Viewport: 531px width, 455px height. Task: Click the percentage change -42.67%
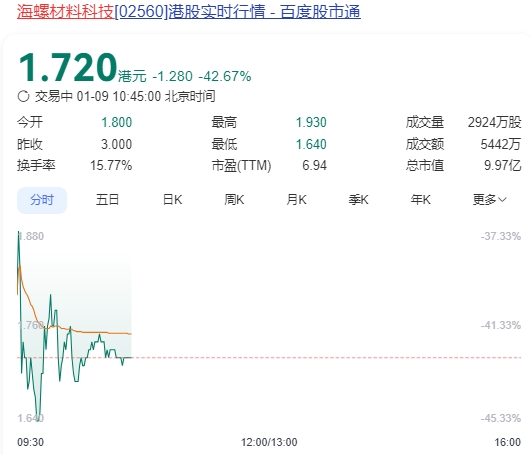(x=225, y=76)
